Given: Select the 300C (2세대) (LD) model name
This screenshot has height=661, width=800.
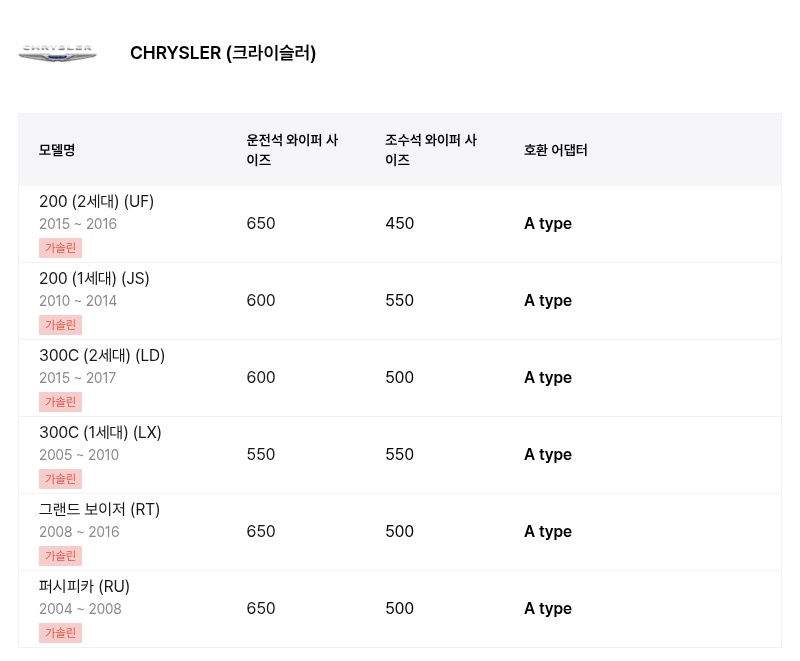Looking at the screenshot, I should click(102, 355).
